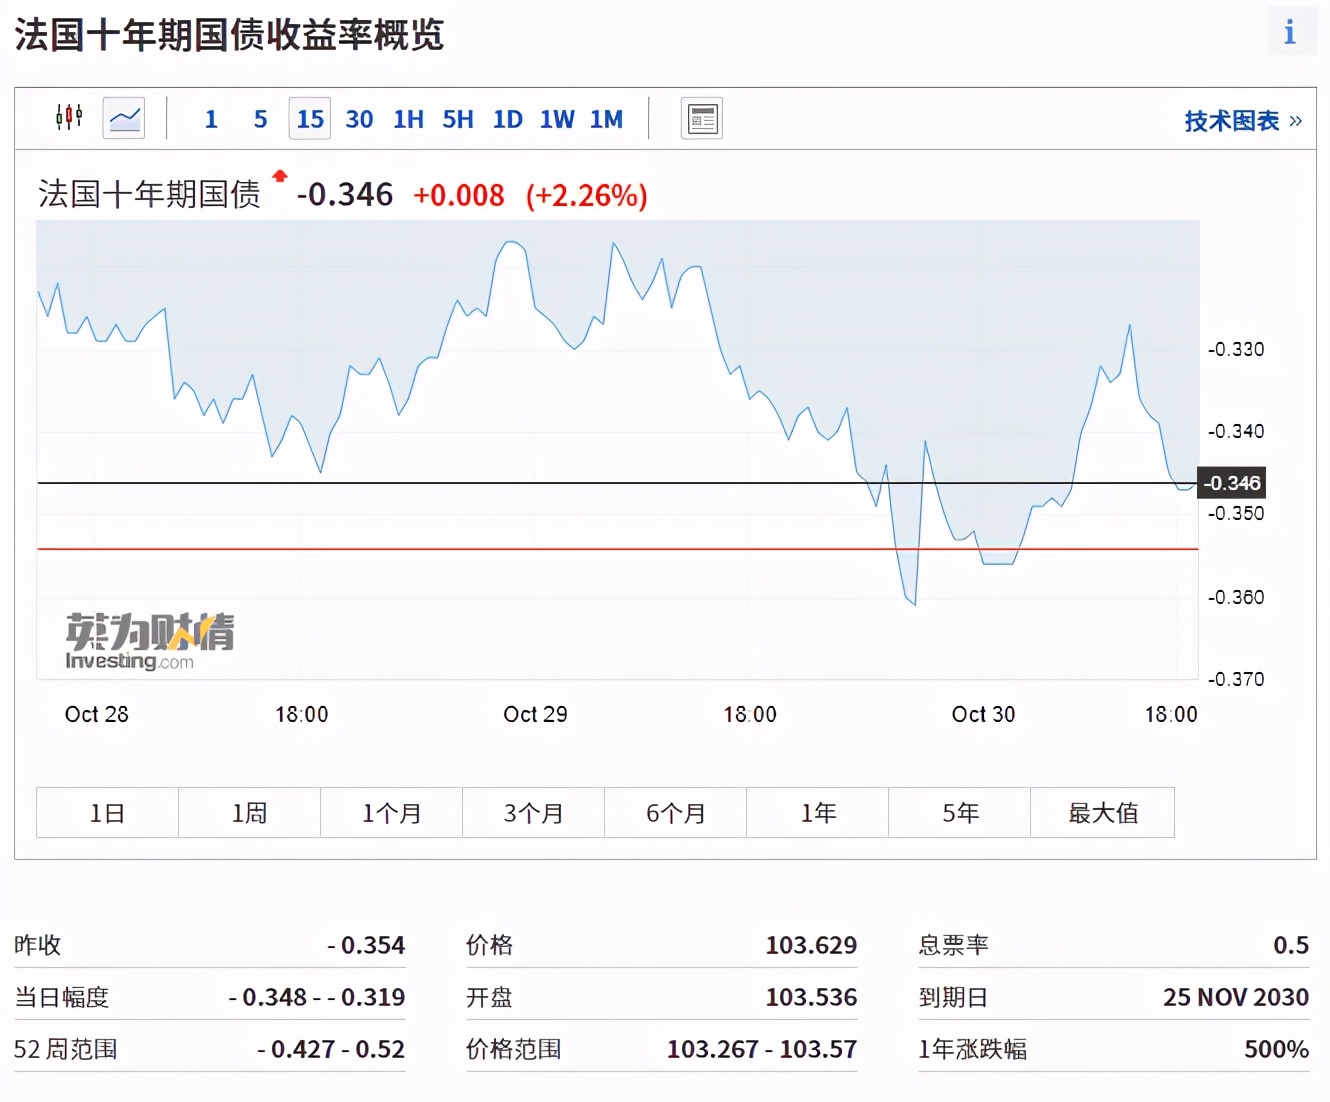
Task: Open the news overlay icon in toolbar
Action: 702,119
